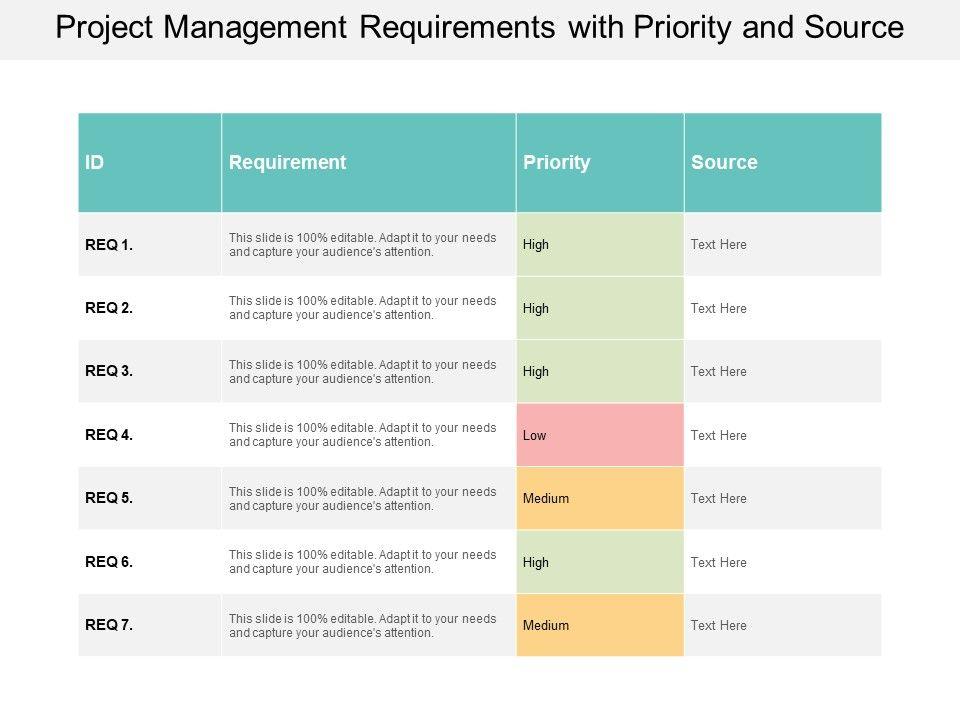
Task: Select the Source text in REQ 7 row
Action: tap(719, 625)
